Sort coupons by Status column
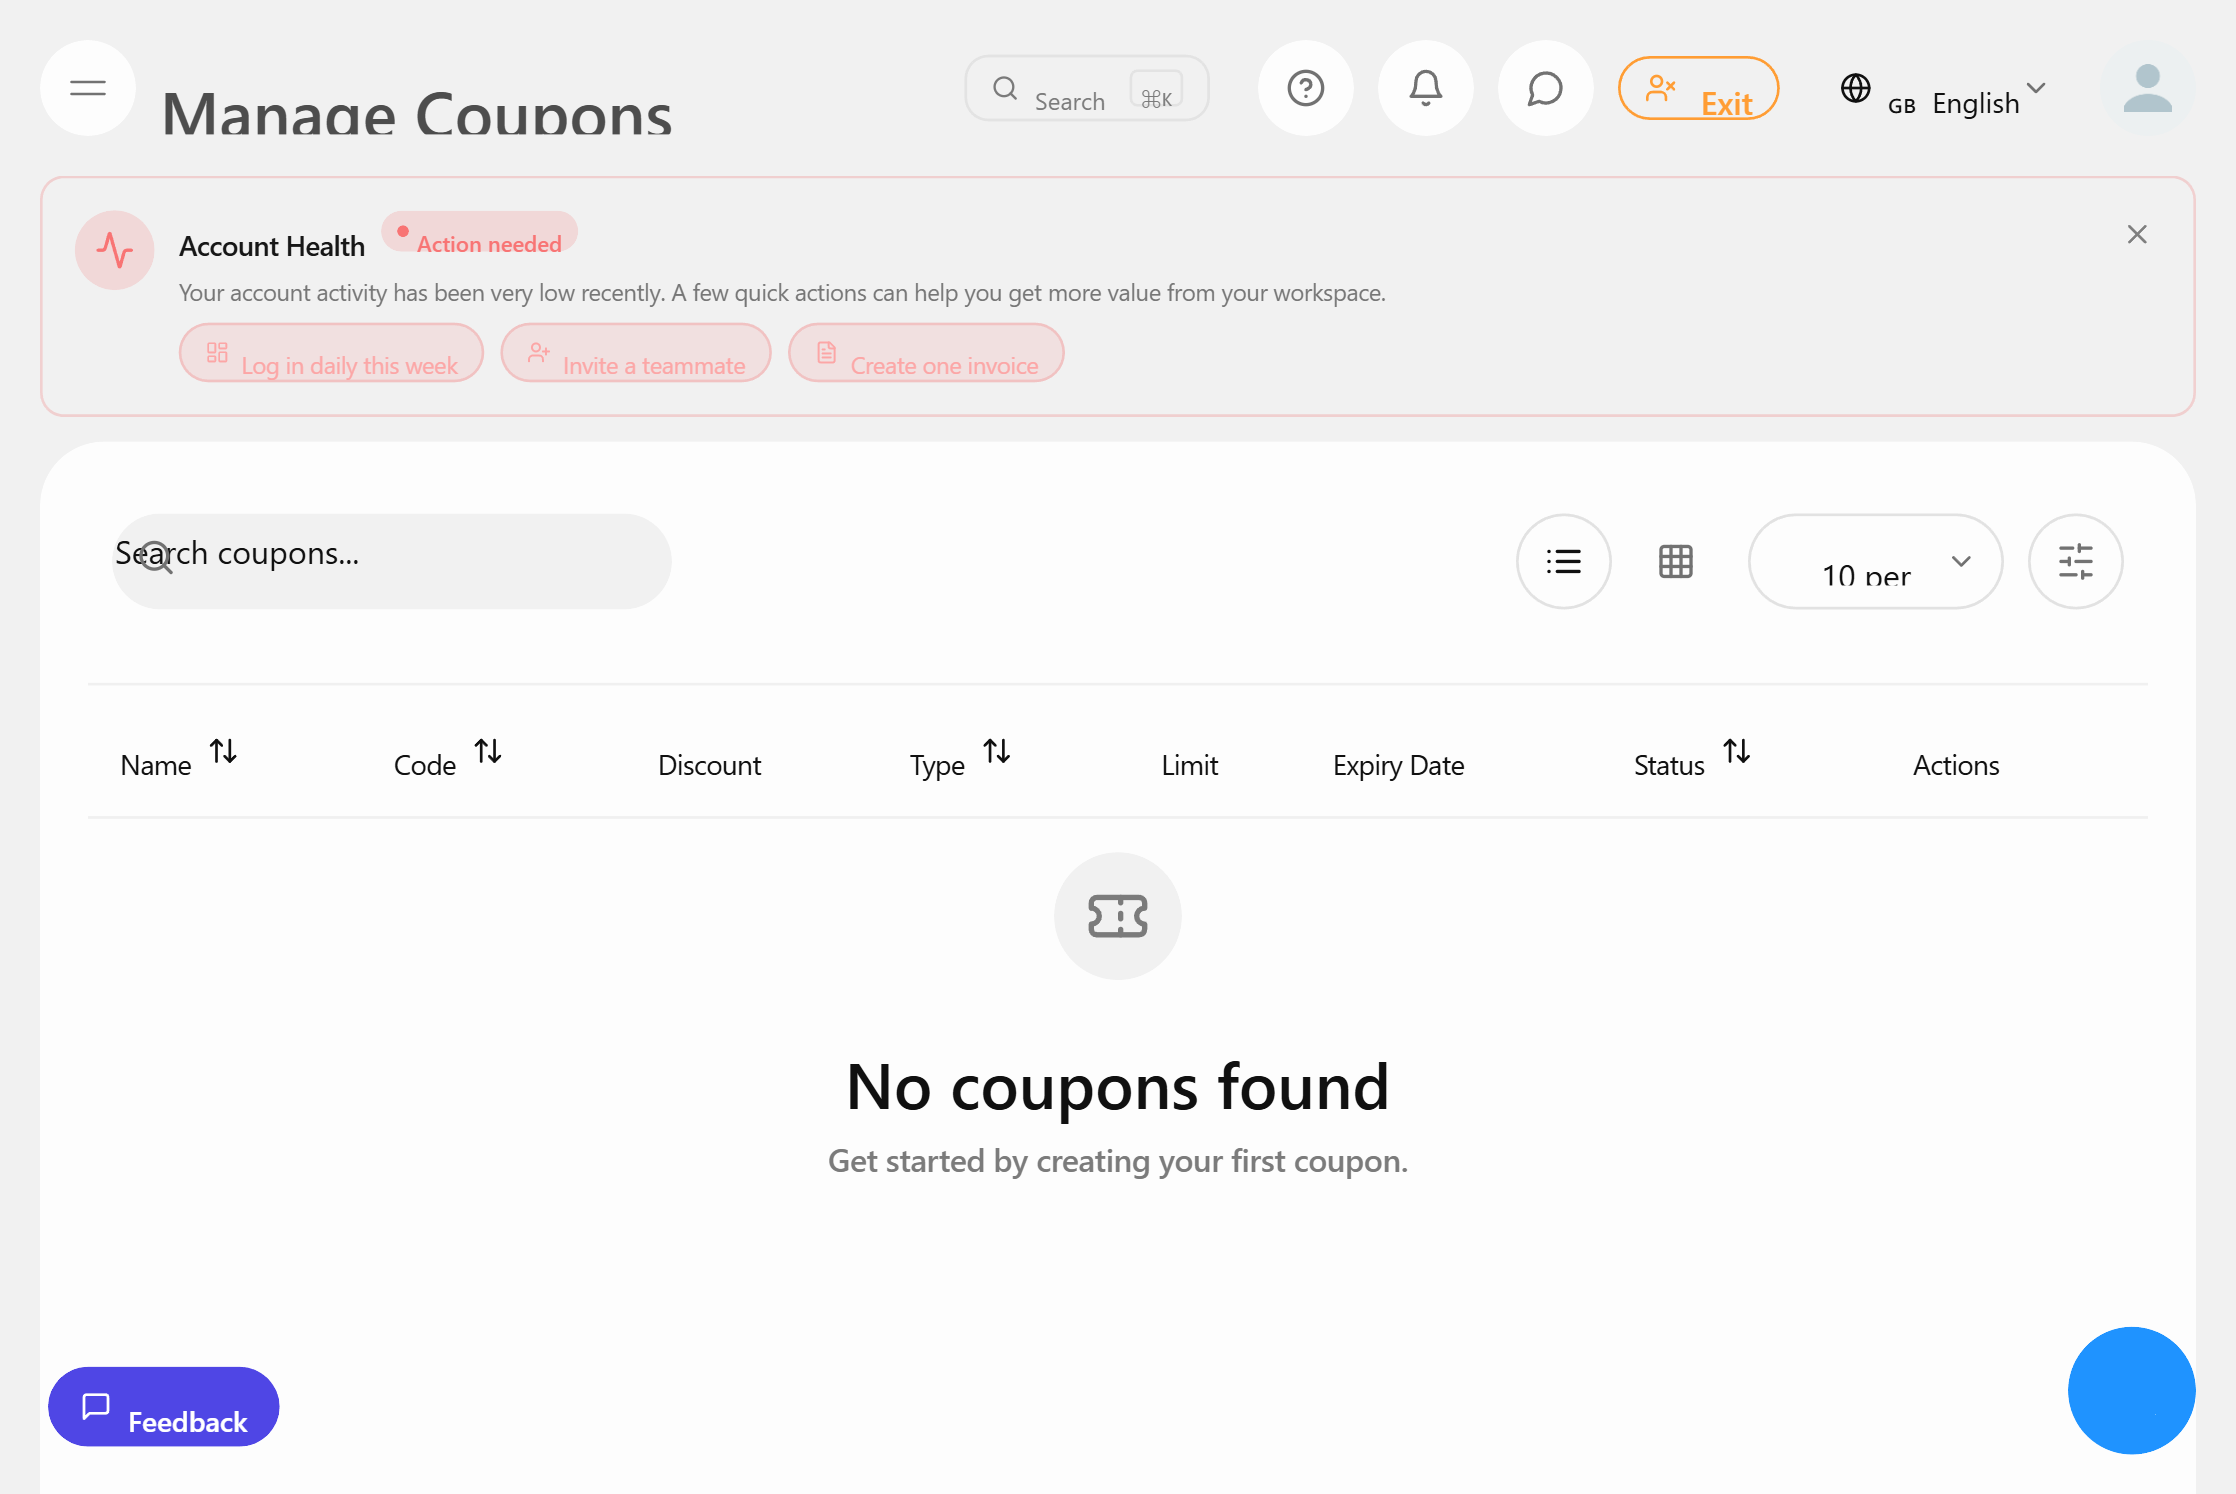Image resolution: width=2236 pixels, height=1494 pixels. pyautogui.click(x=1737, y=751)
